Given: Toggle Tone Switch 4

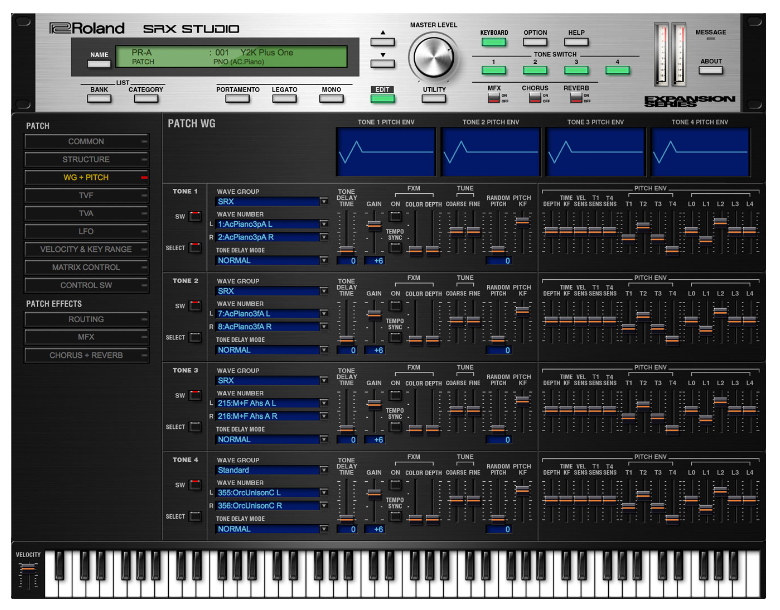Looking at the screenshot, I should point(617,70).
